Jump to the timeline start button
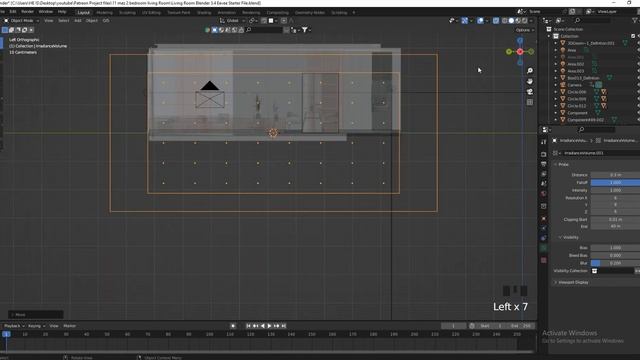The width and height of the screenshot is (640, 360). pyautogui.click(x=248, y=326)
